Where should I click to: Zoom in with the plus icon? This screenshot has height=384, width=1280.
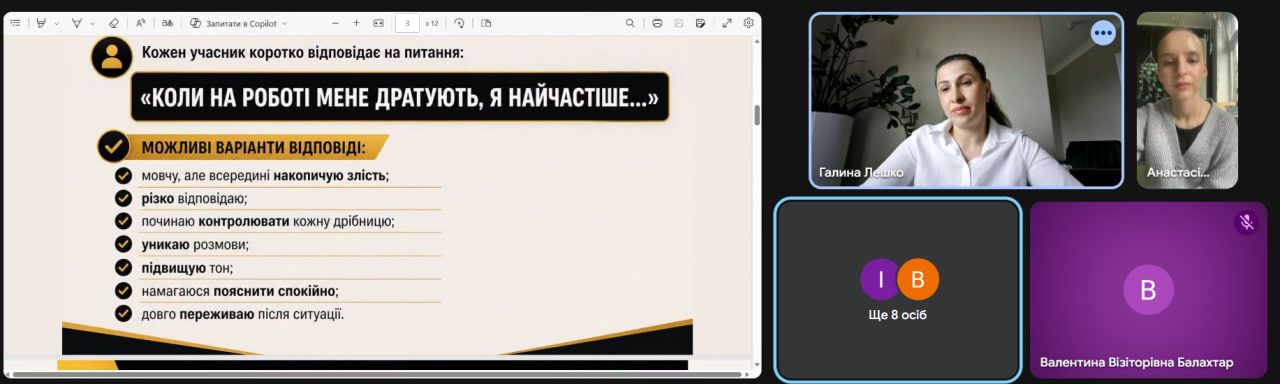pos(356,22)
